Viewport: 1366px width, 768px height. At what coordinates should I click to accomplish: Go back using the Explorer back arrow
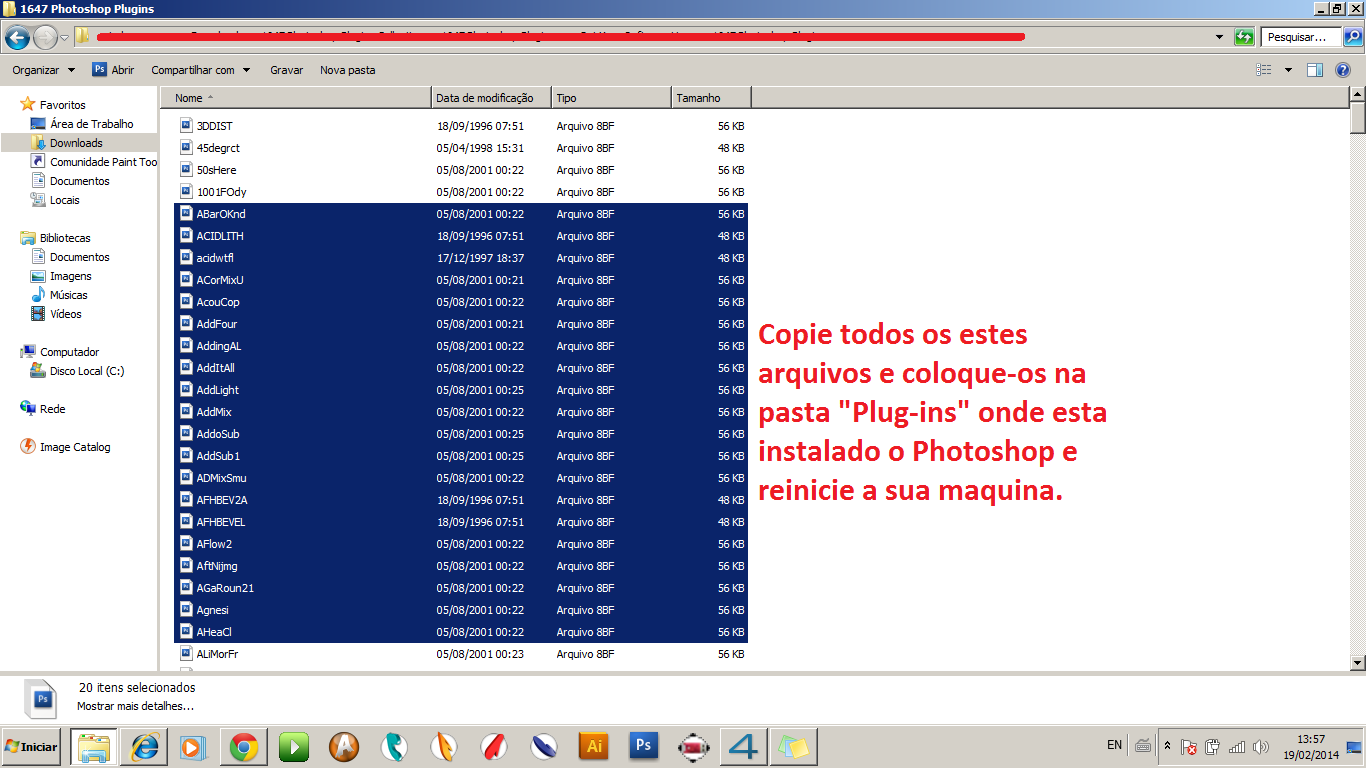[x=17, y=38]
